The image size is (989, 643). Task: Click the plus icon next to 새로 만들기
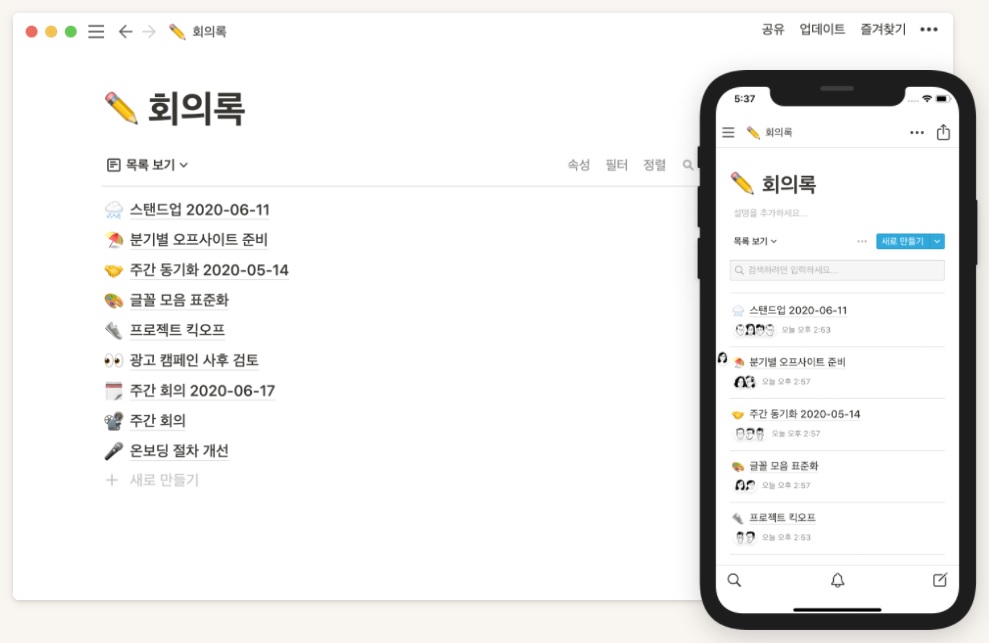coord(112,480)
